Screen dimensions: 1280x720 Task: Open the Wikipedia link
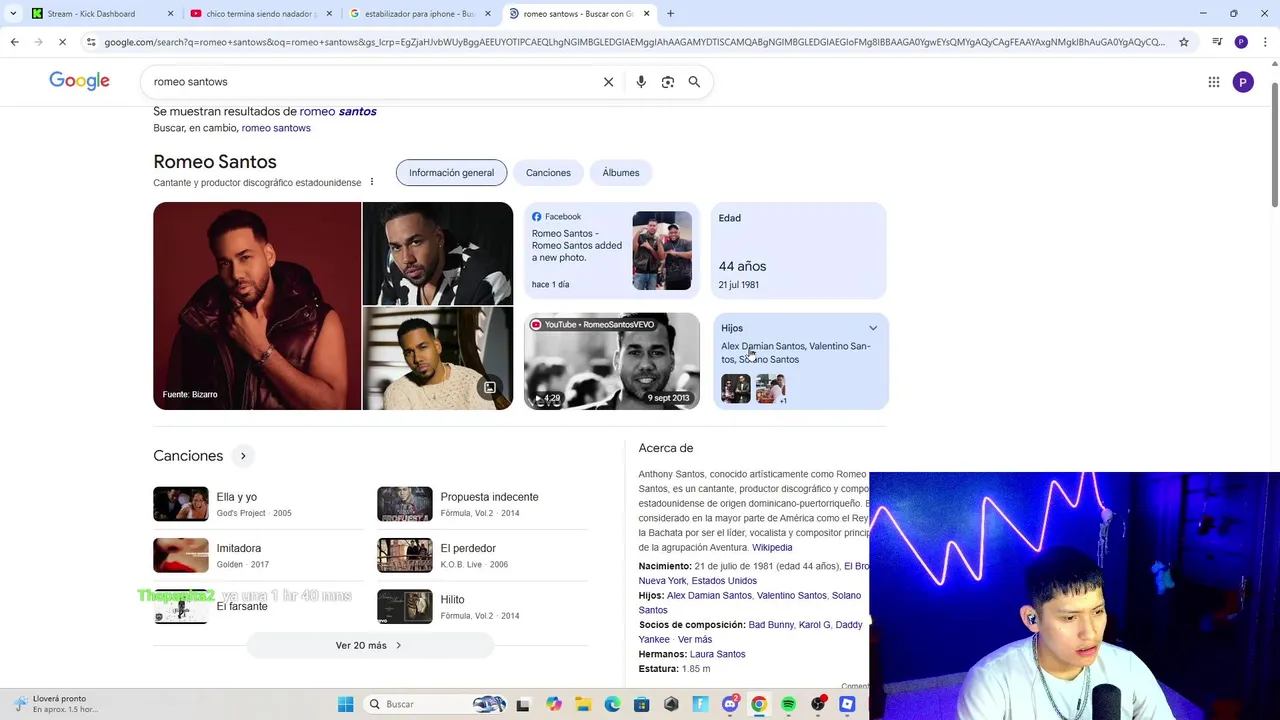click(x=772, y=547)
